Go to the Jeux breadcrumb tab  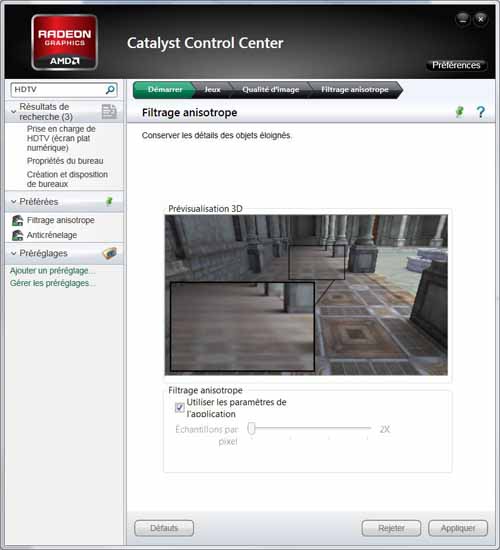[x=212, y=90]
